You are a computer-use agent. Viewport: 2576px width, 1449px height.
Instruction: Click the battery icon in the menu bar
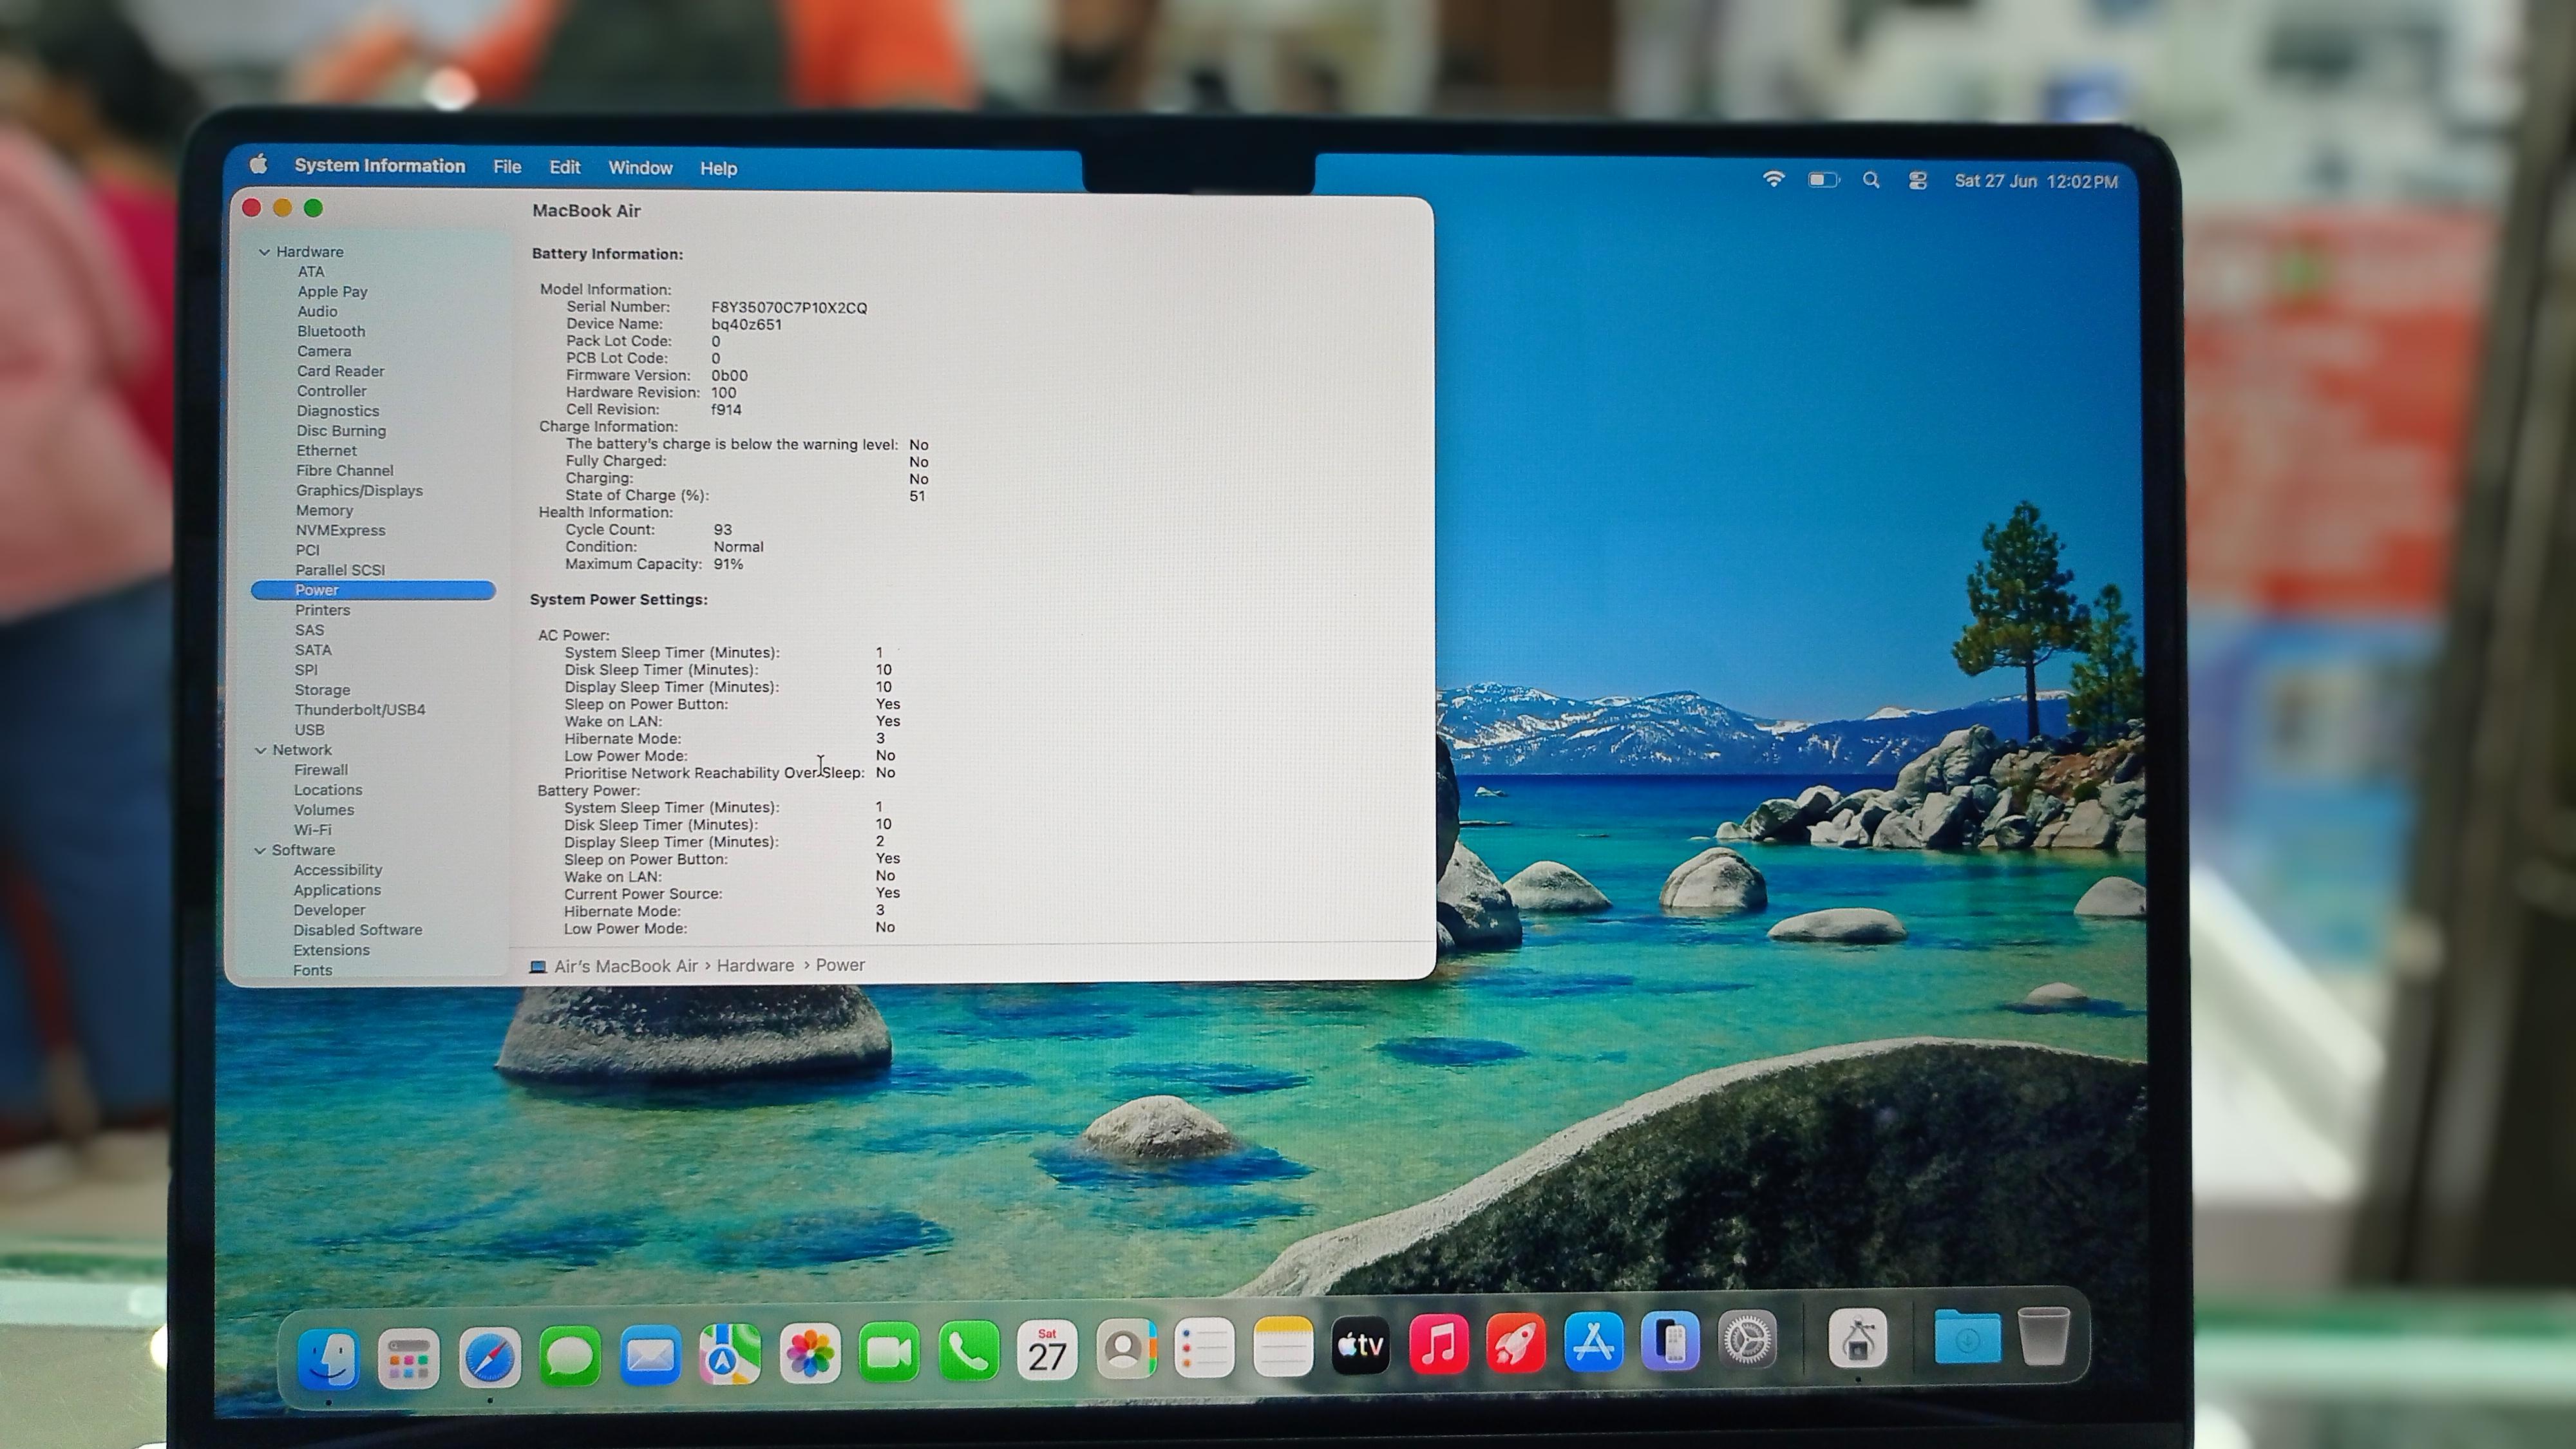click(x=1823, y=180)
